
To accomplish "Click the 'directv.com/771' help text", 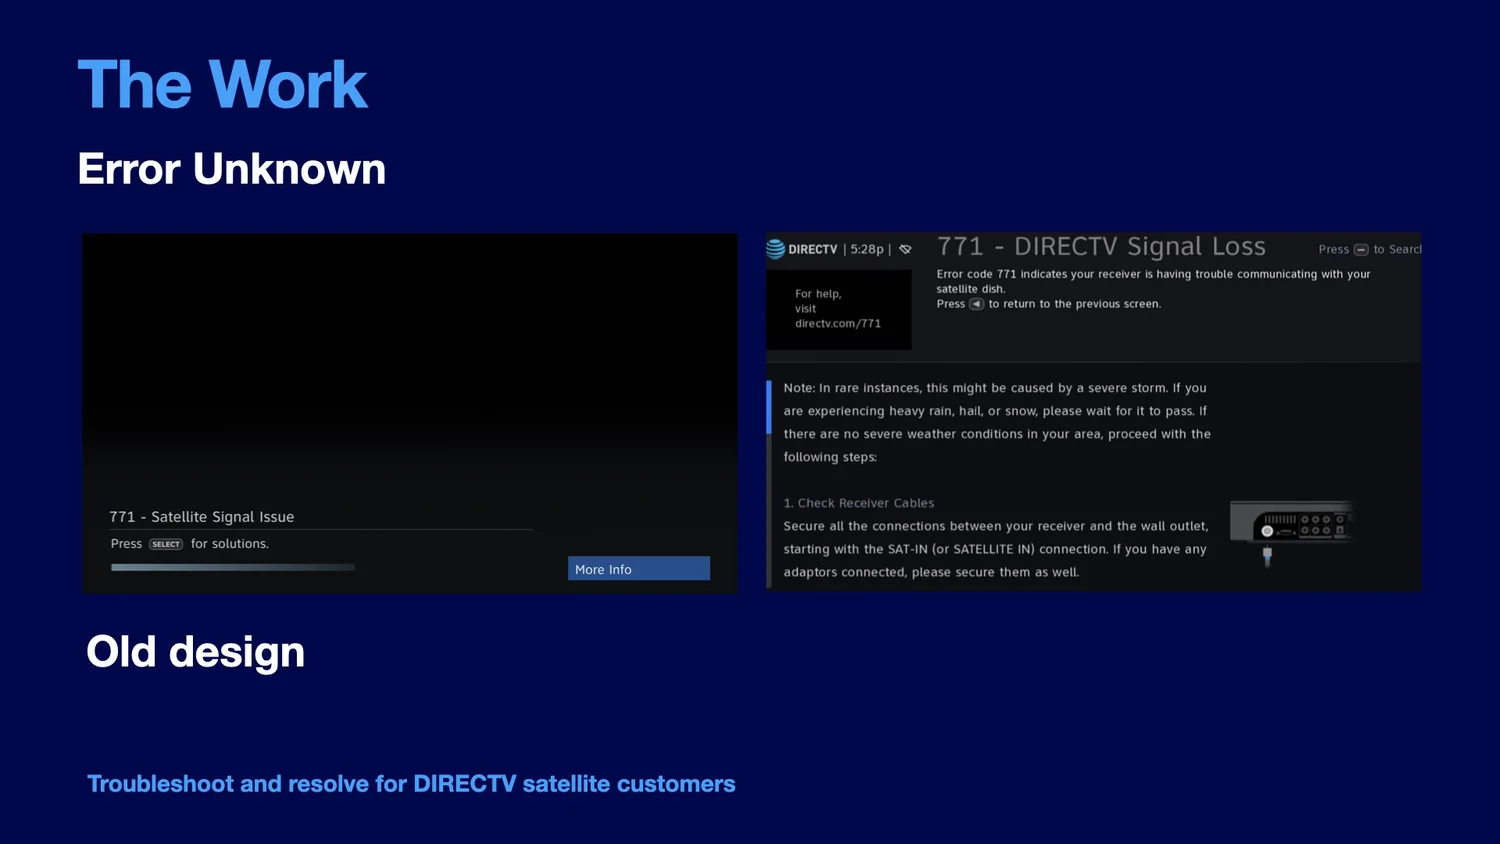I will click(x=838, y=324).
